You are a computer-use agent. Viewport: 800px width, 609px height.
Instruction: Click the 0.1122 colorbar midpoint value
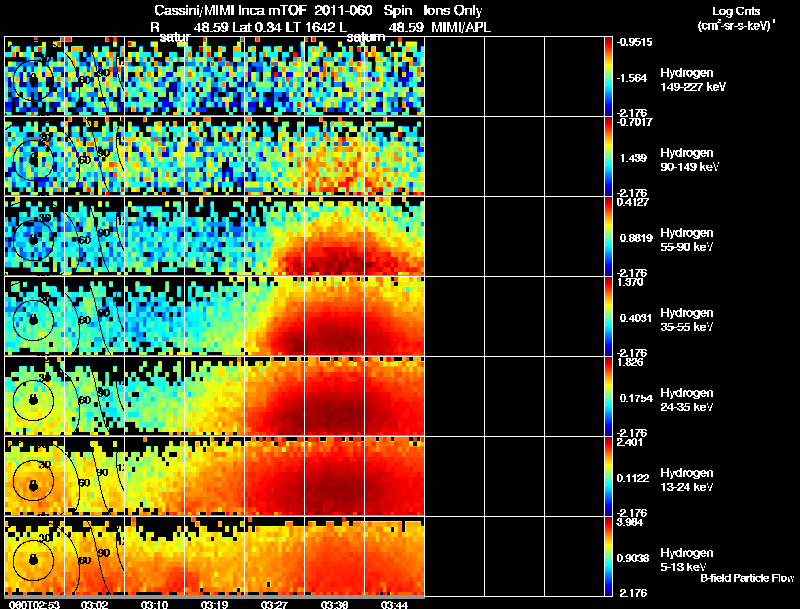point(633,478)
